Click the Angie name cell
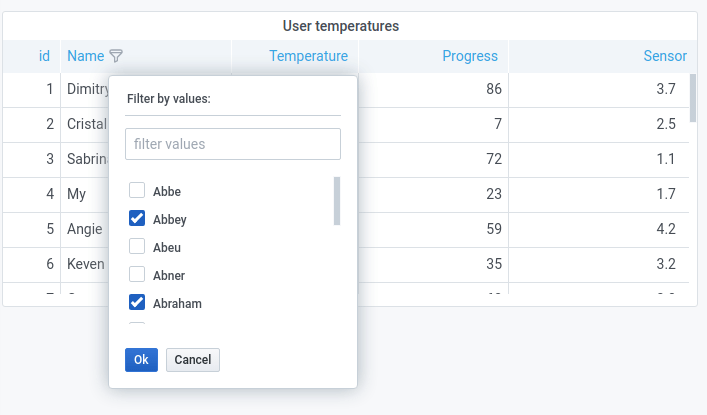The image size is (707, 415). 85,229
